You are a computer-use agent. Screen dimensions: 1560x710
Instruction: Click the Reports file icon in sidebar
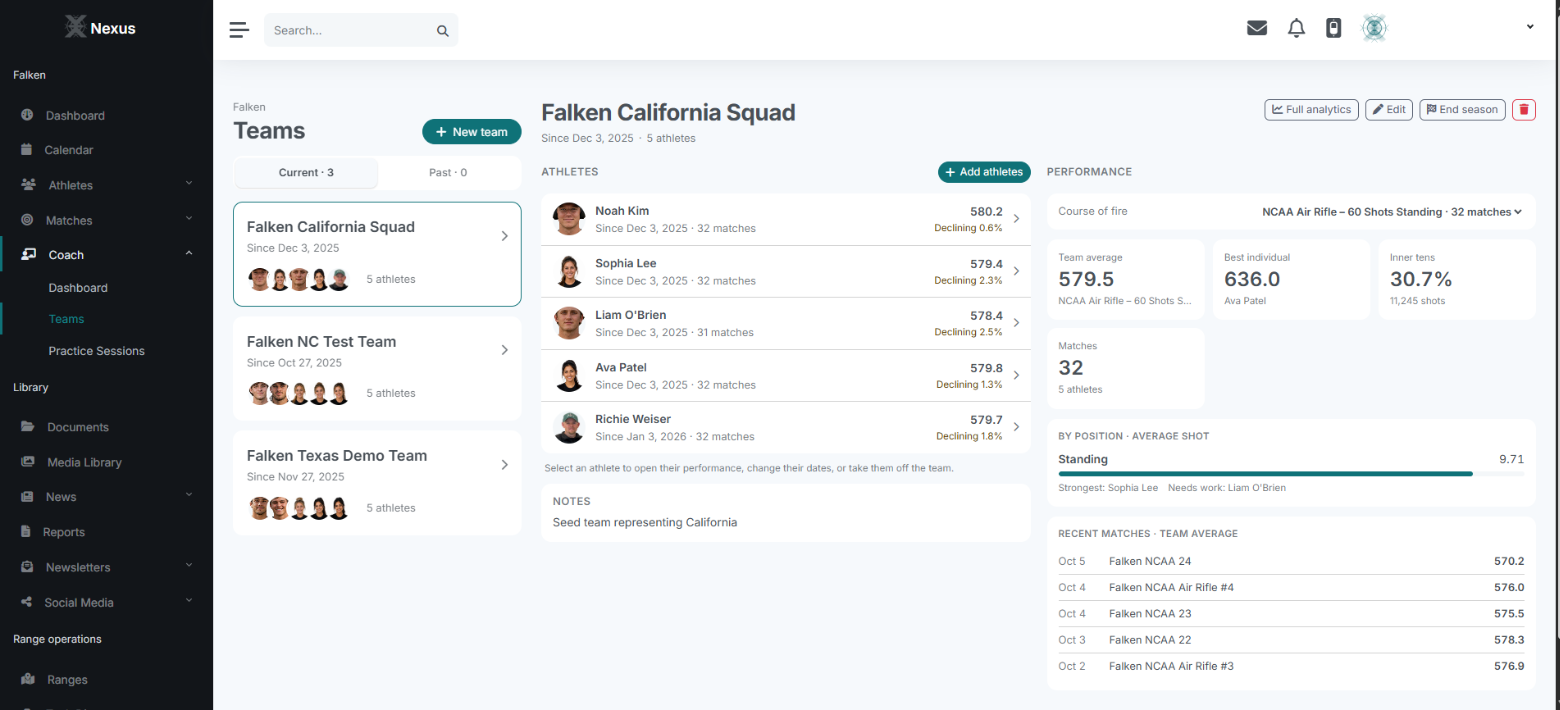click(x=27, y=532)
